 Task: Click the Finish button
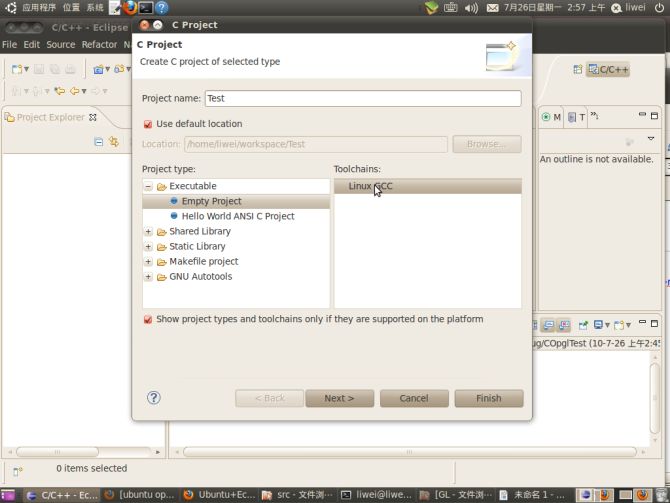tap(488, 398)
